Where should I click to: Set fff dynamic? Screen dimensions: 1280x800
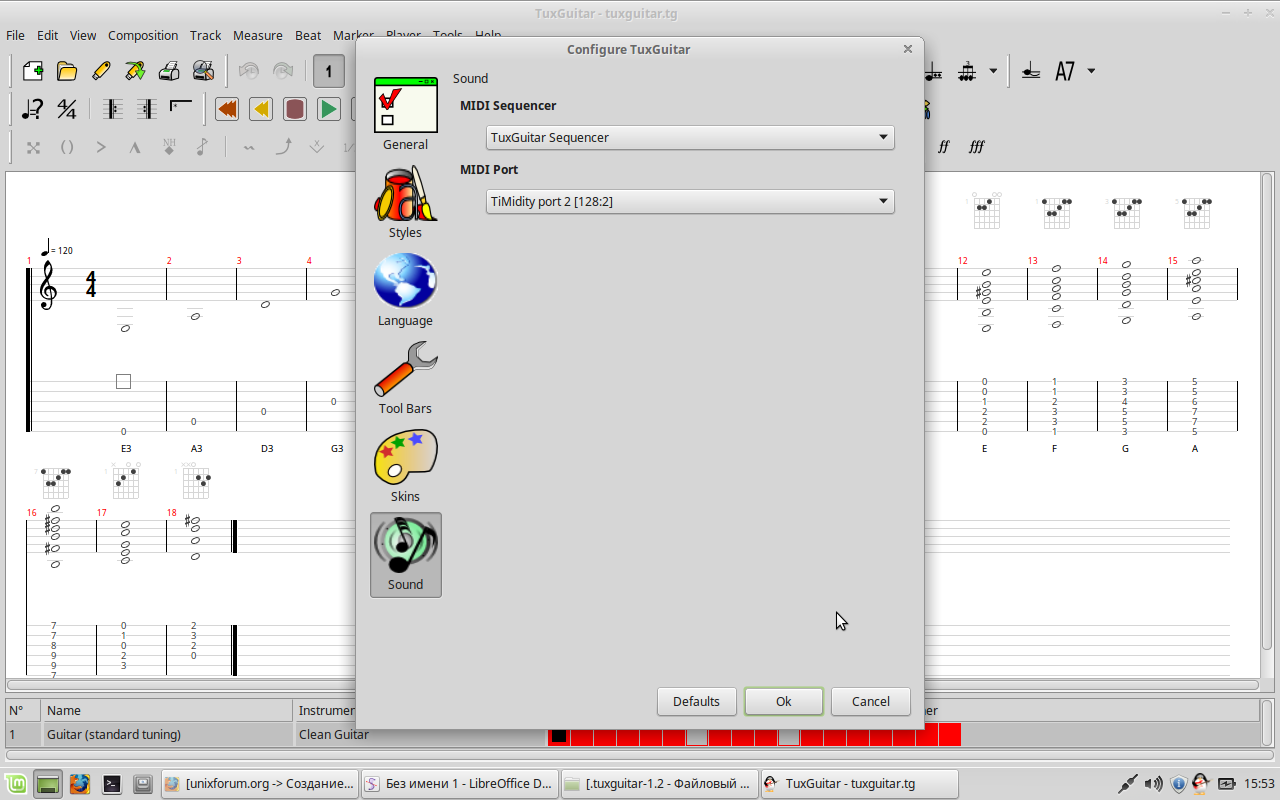977,147
